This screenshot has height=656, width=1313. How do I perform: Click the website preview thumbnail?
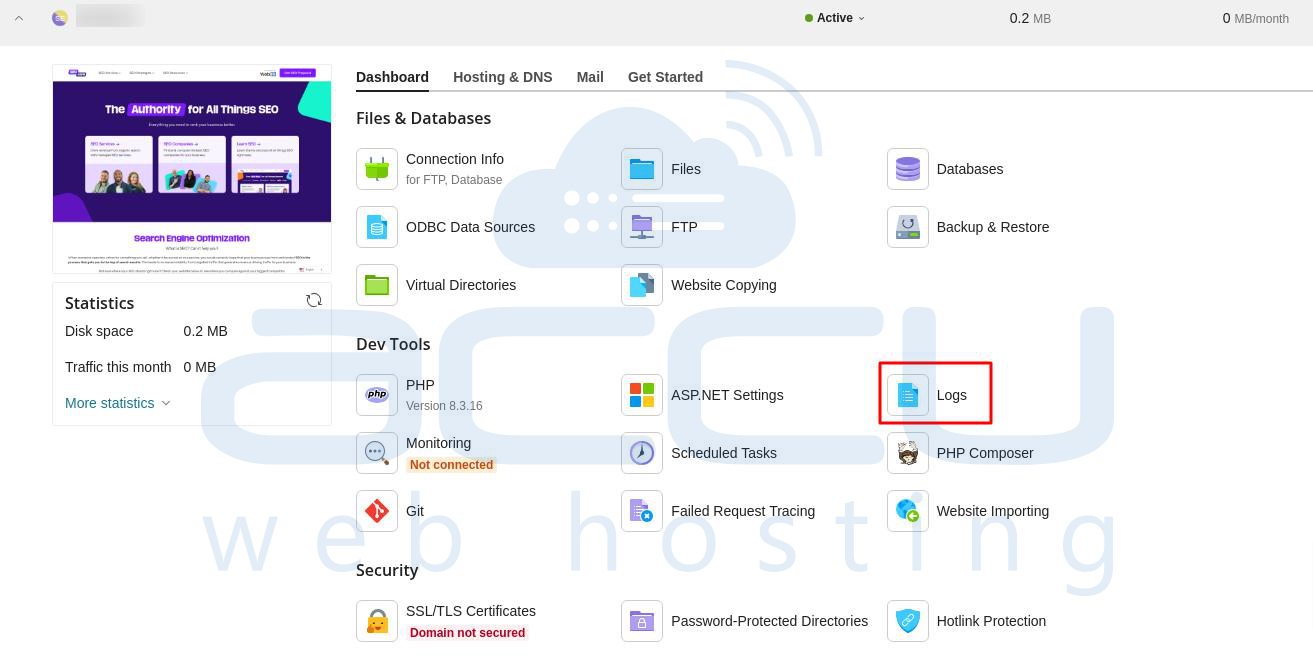[192, 169]
